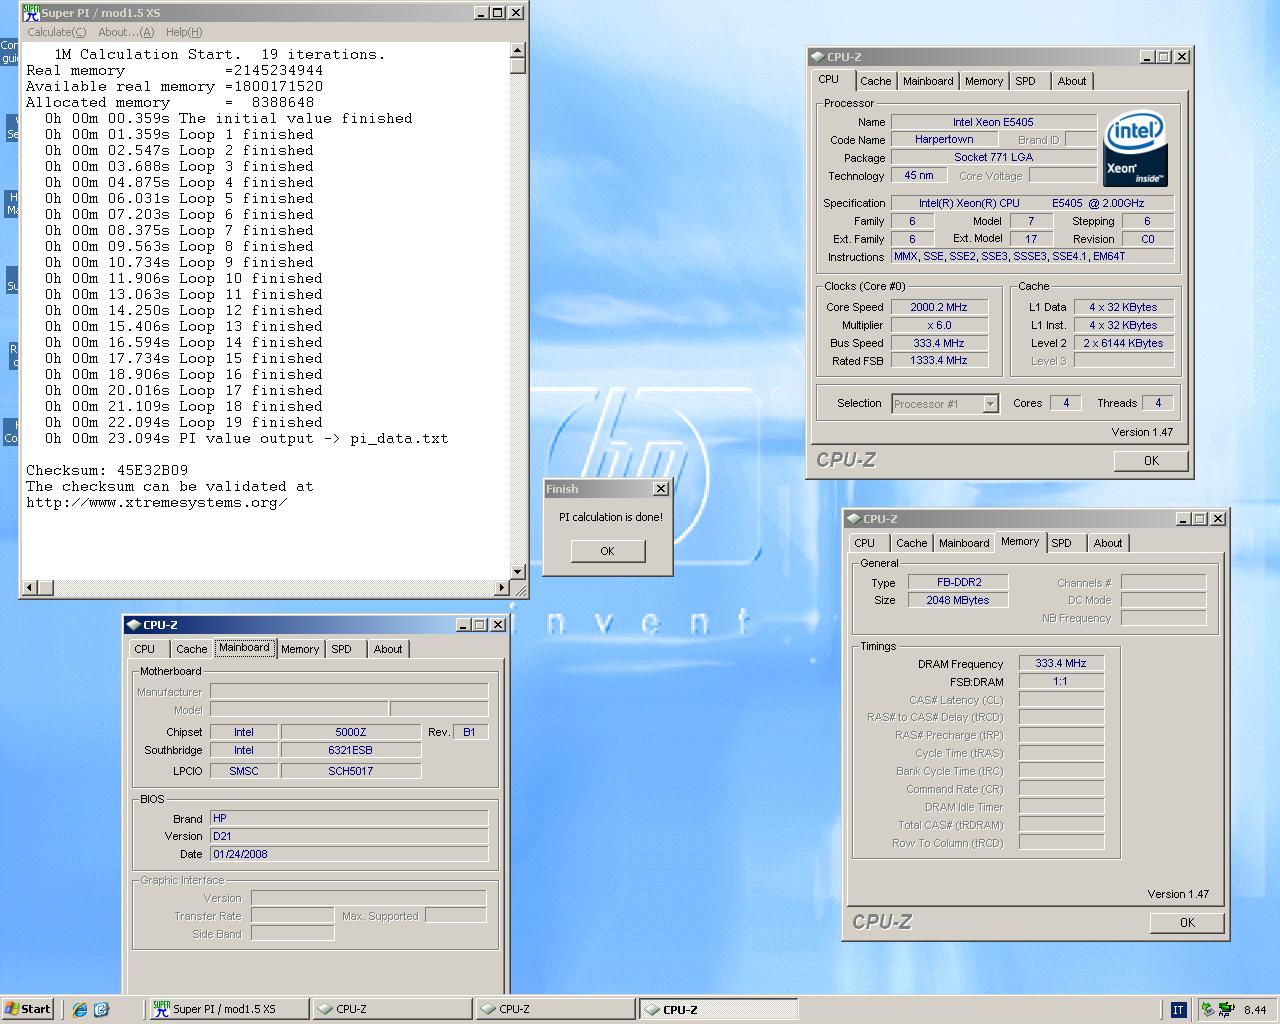The width and height of the screenshot is (1280, 1024).
Task: Switch to Mainboard tab in CPU window
Action: click(928, 81)
